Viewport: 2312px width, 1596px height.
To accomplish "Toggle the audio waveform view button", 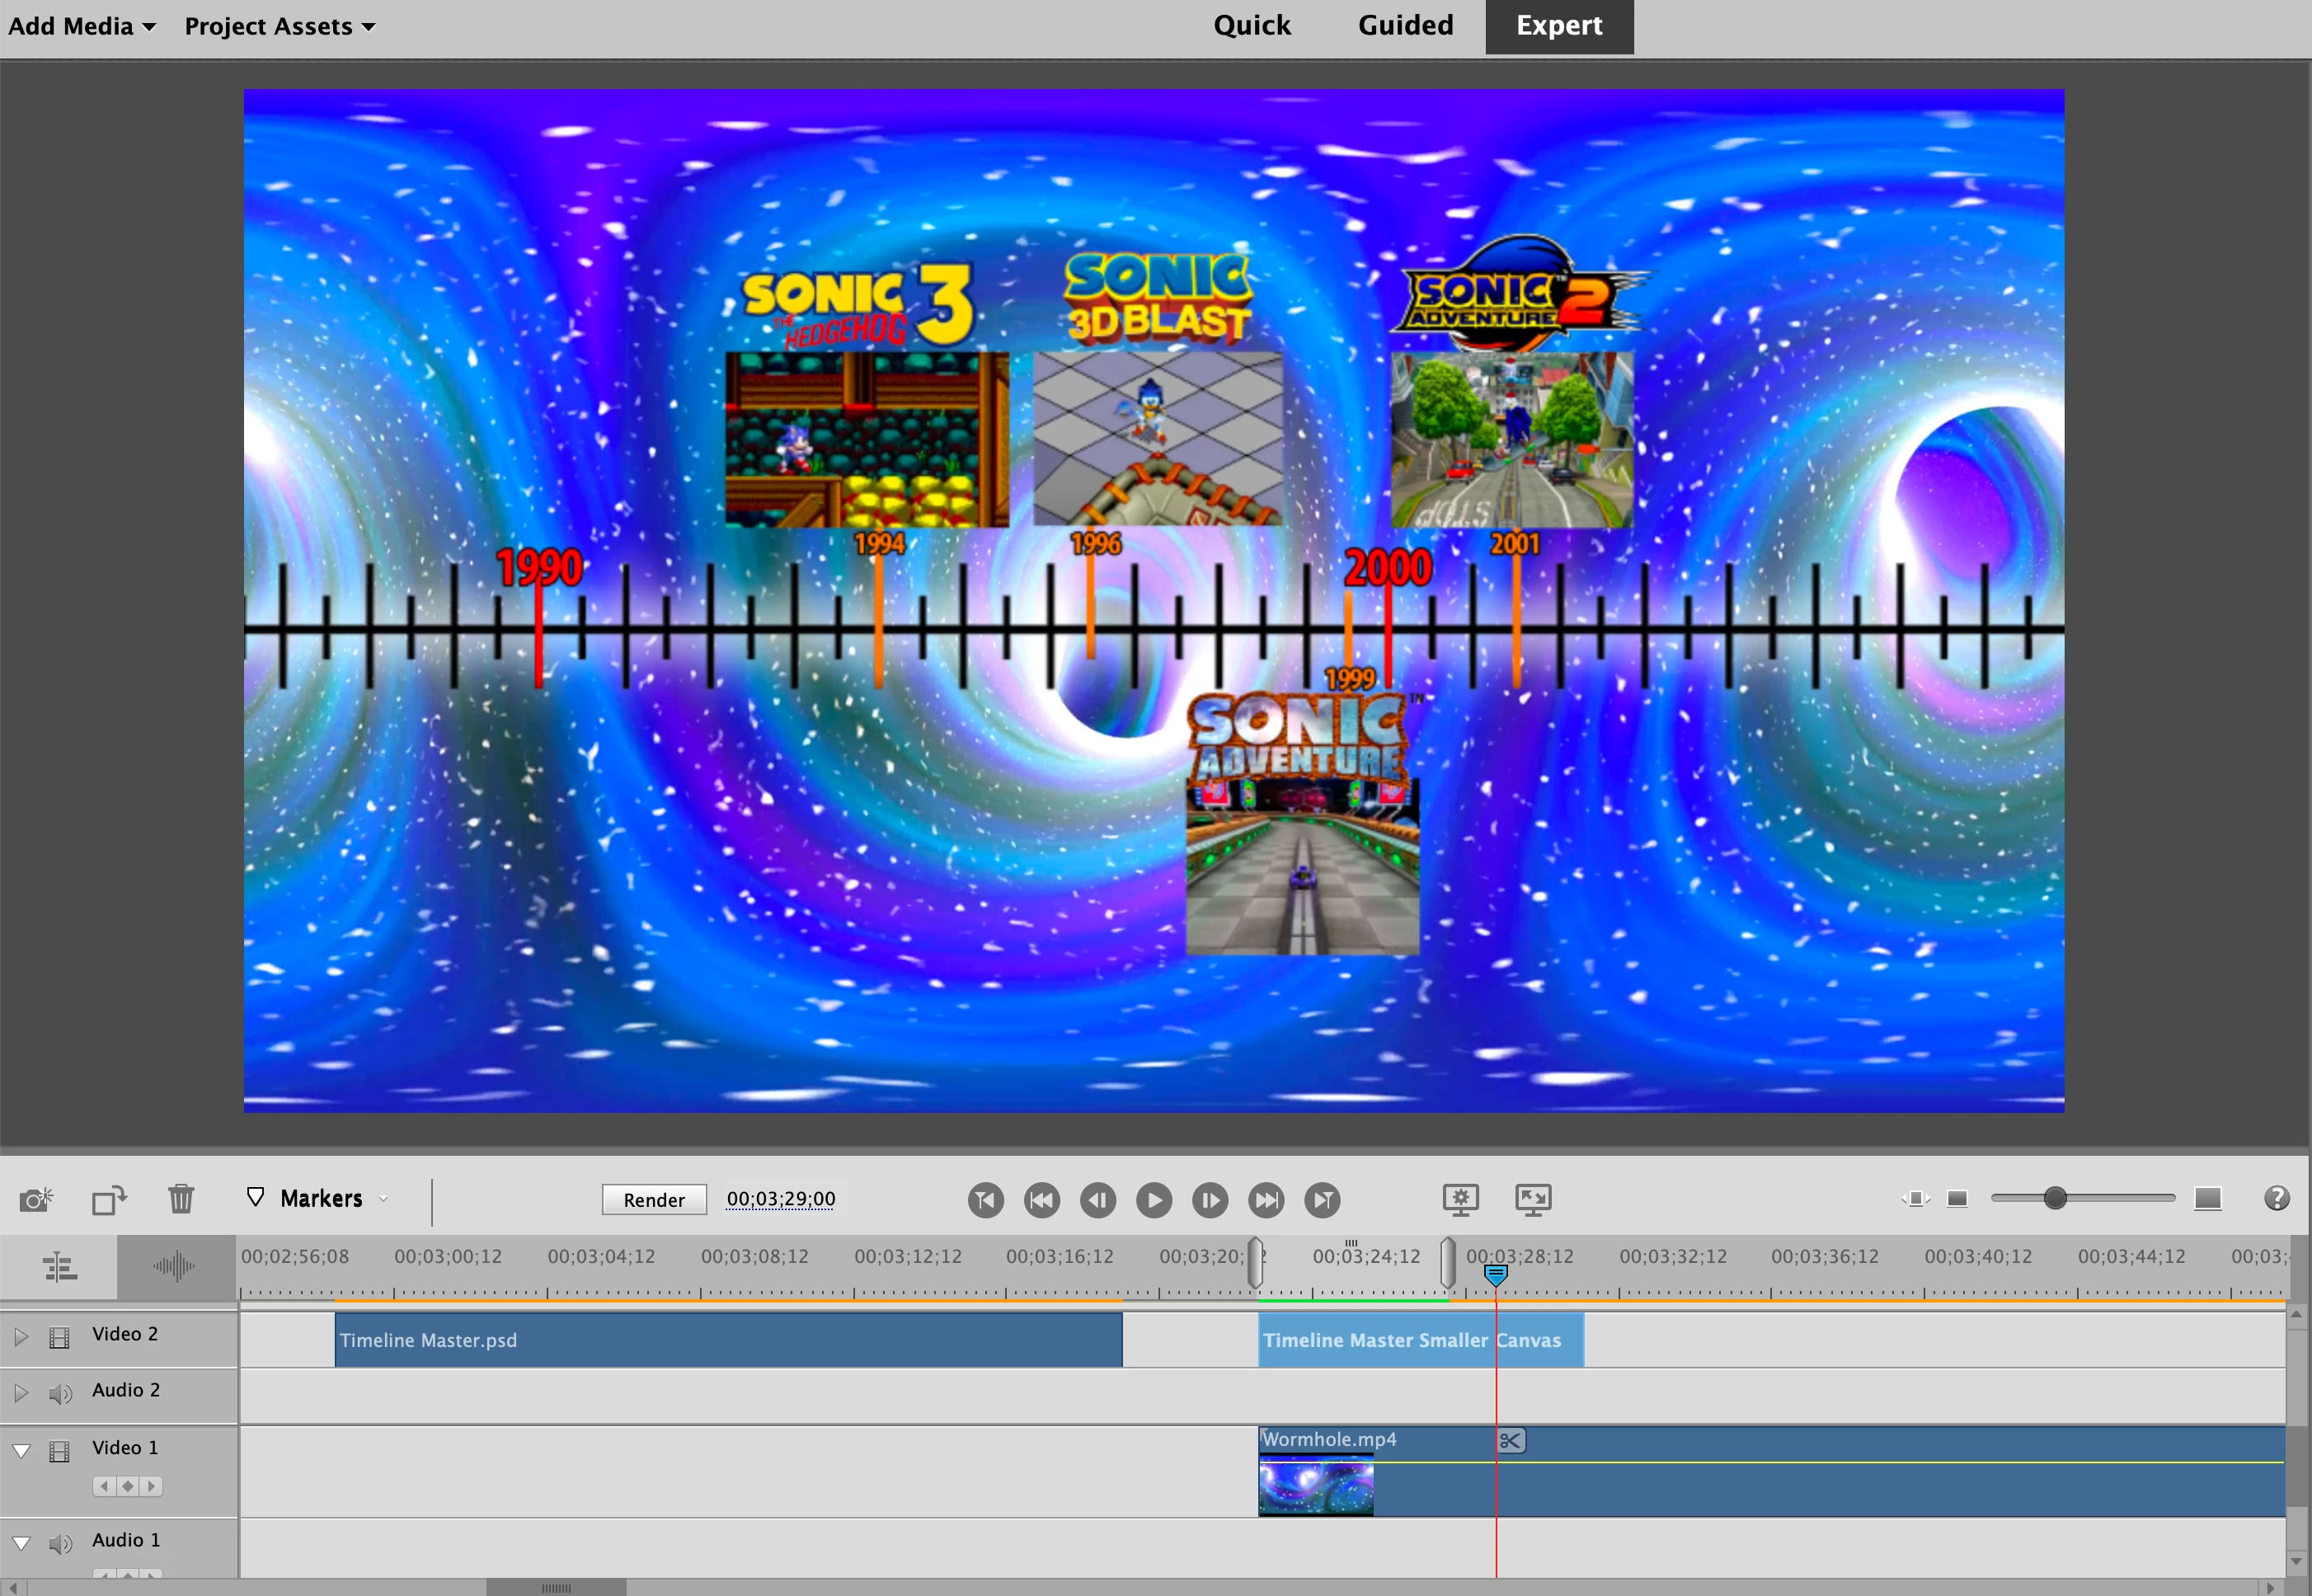I will point(175,1267).
